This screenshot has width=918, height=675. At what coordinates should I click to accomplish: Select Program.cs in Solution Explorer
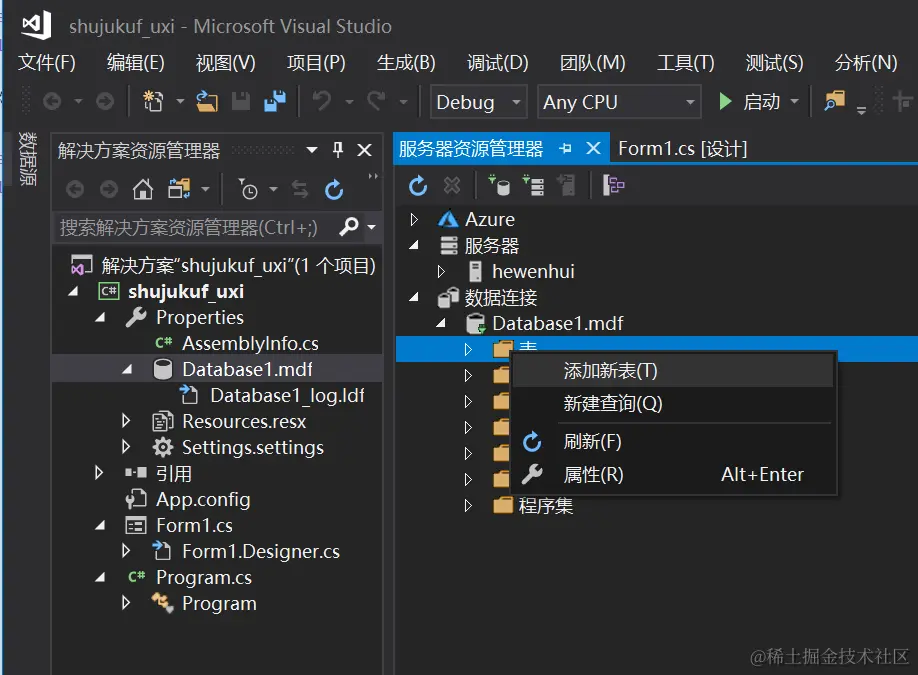[x=203, y=578]
